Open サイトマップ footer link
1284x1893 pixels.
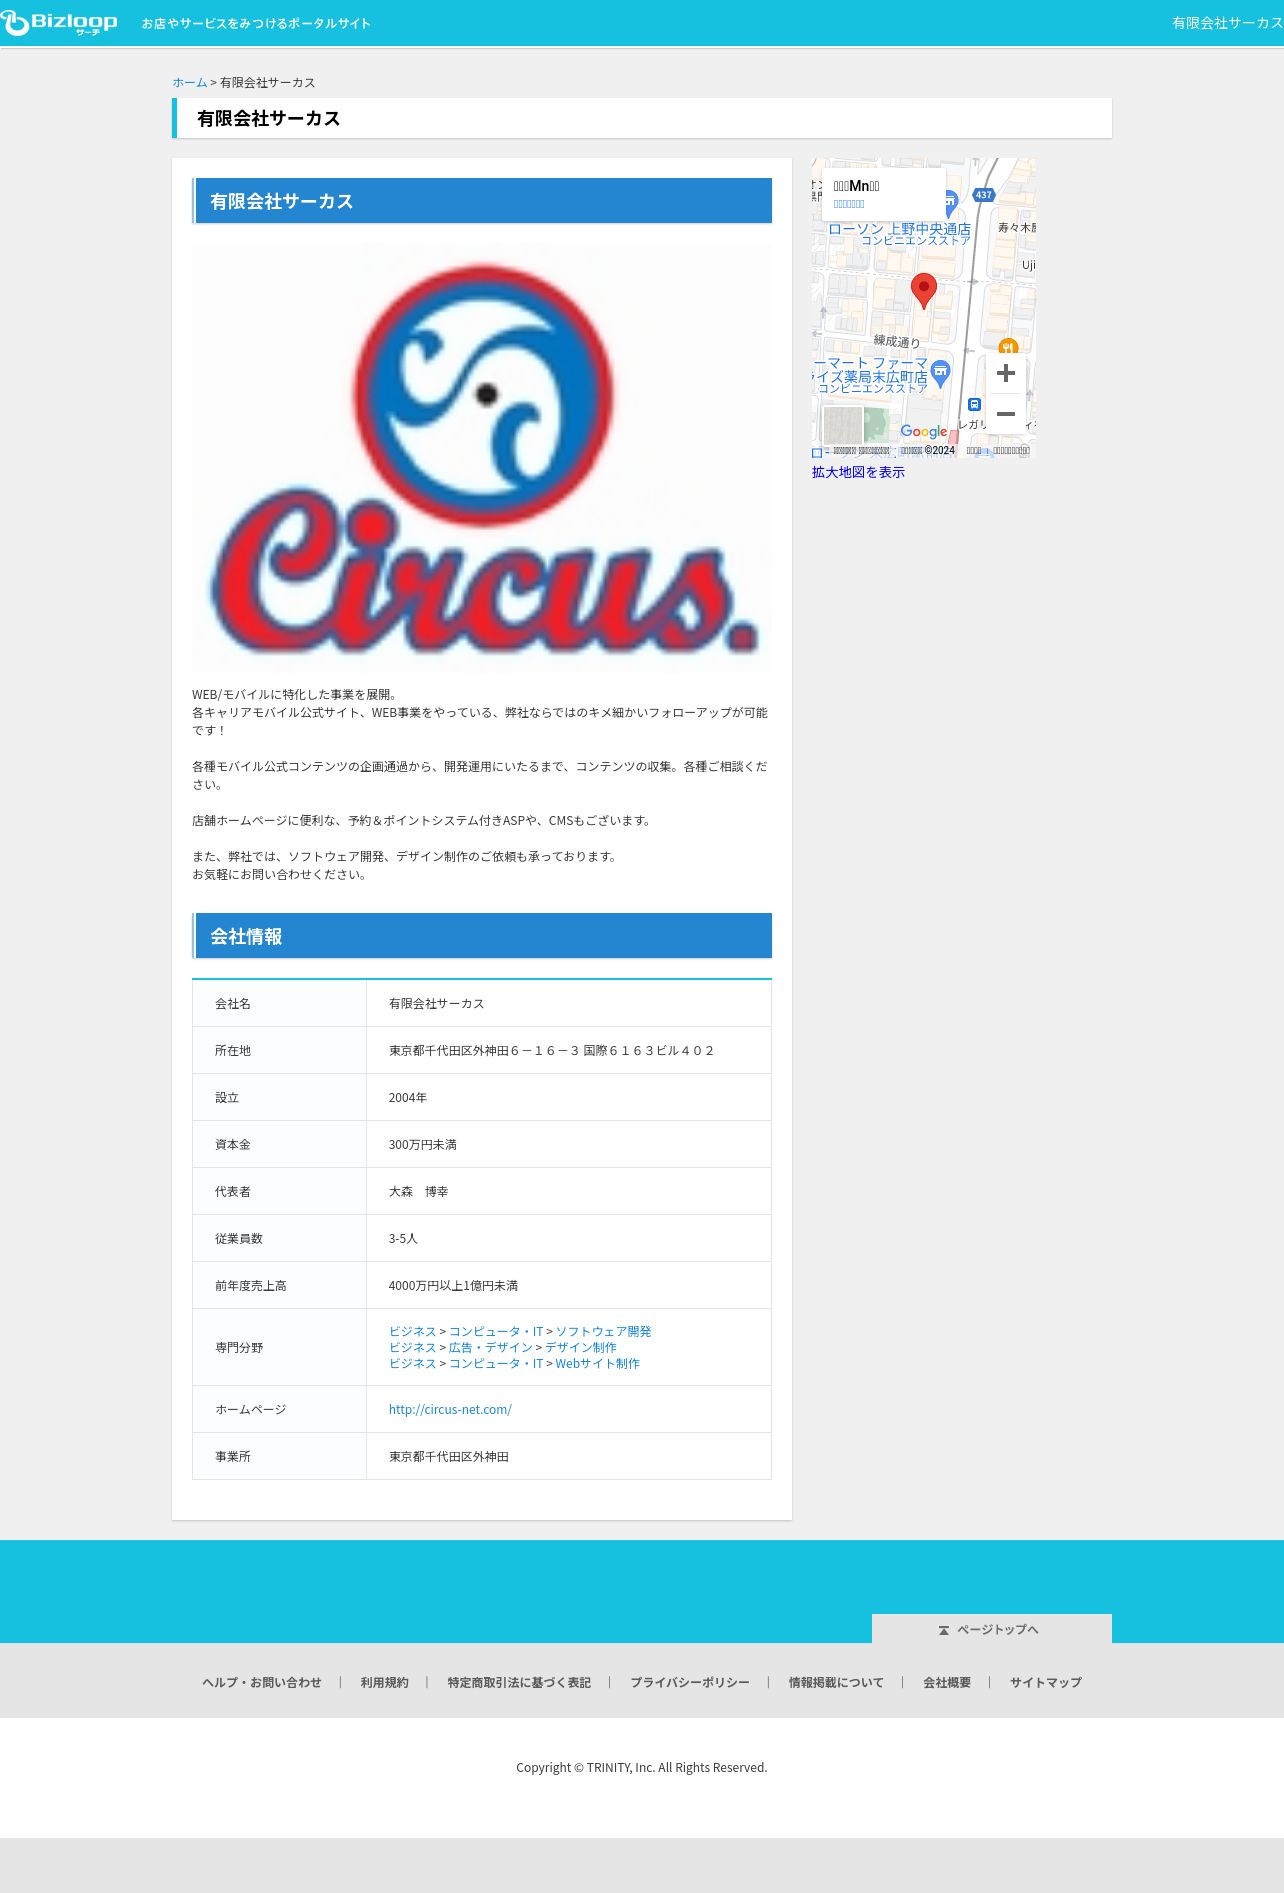pyautogui.click(x=1046, y=1682)
